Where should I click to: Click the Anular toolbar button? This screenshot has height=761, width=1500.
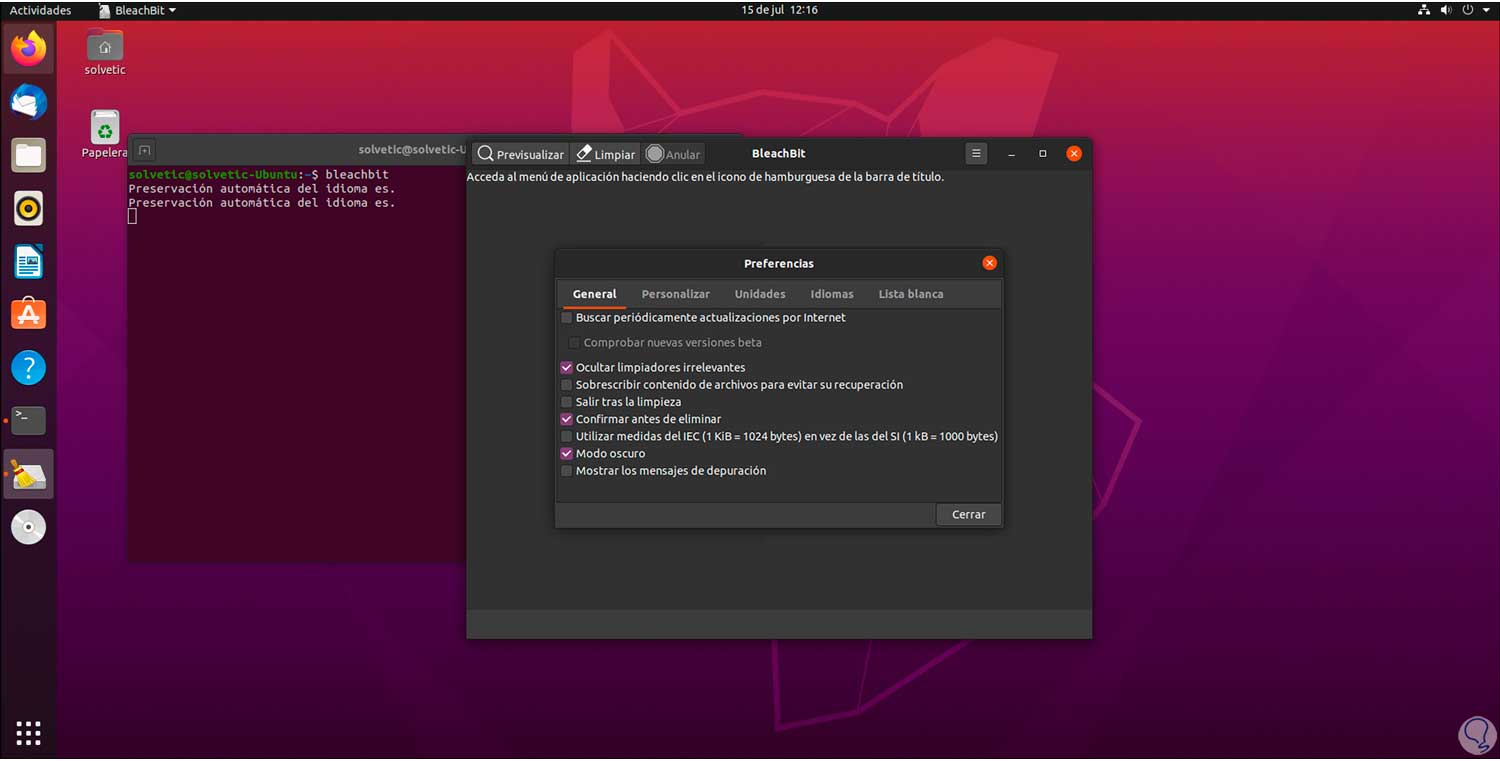coord(673,154)
